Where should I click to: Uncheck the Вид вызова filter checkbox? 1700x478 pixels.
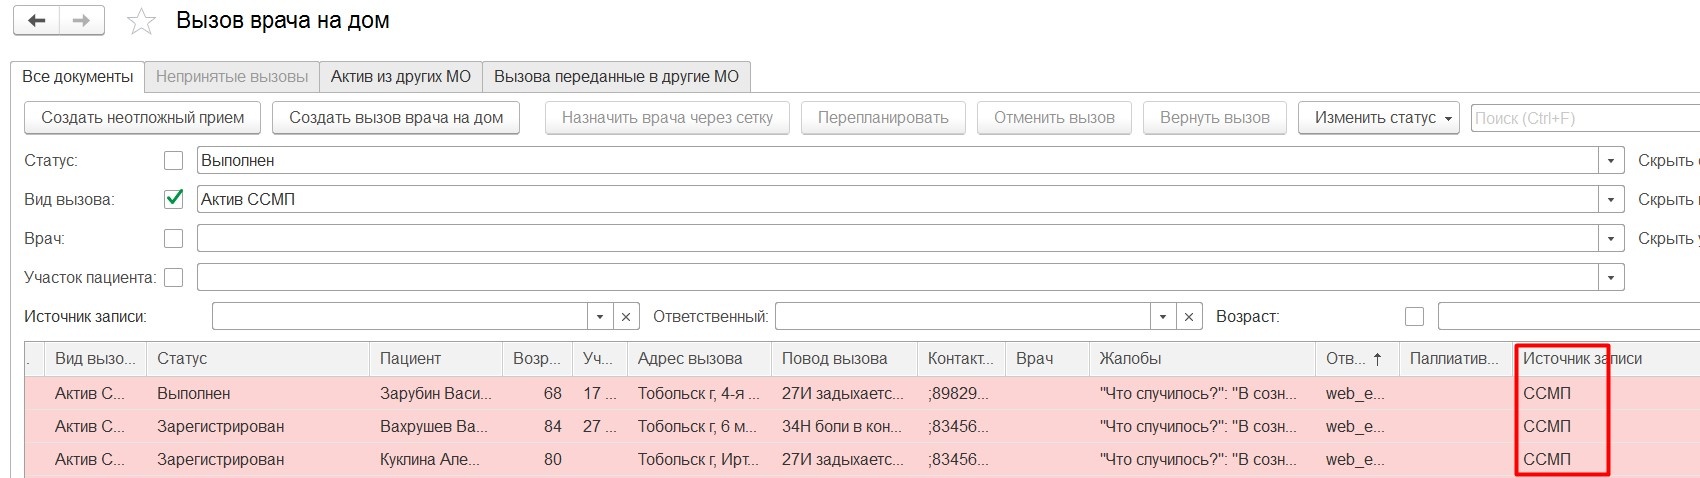174,199
